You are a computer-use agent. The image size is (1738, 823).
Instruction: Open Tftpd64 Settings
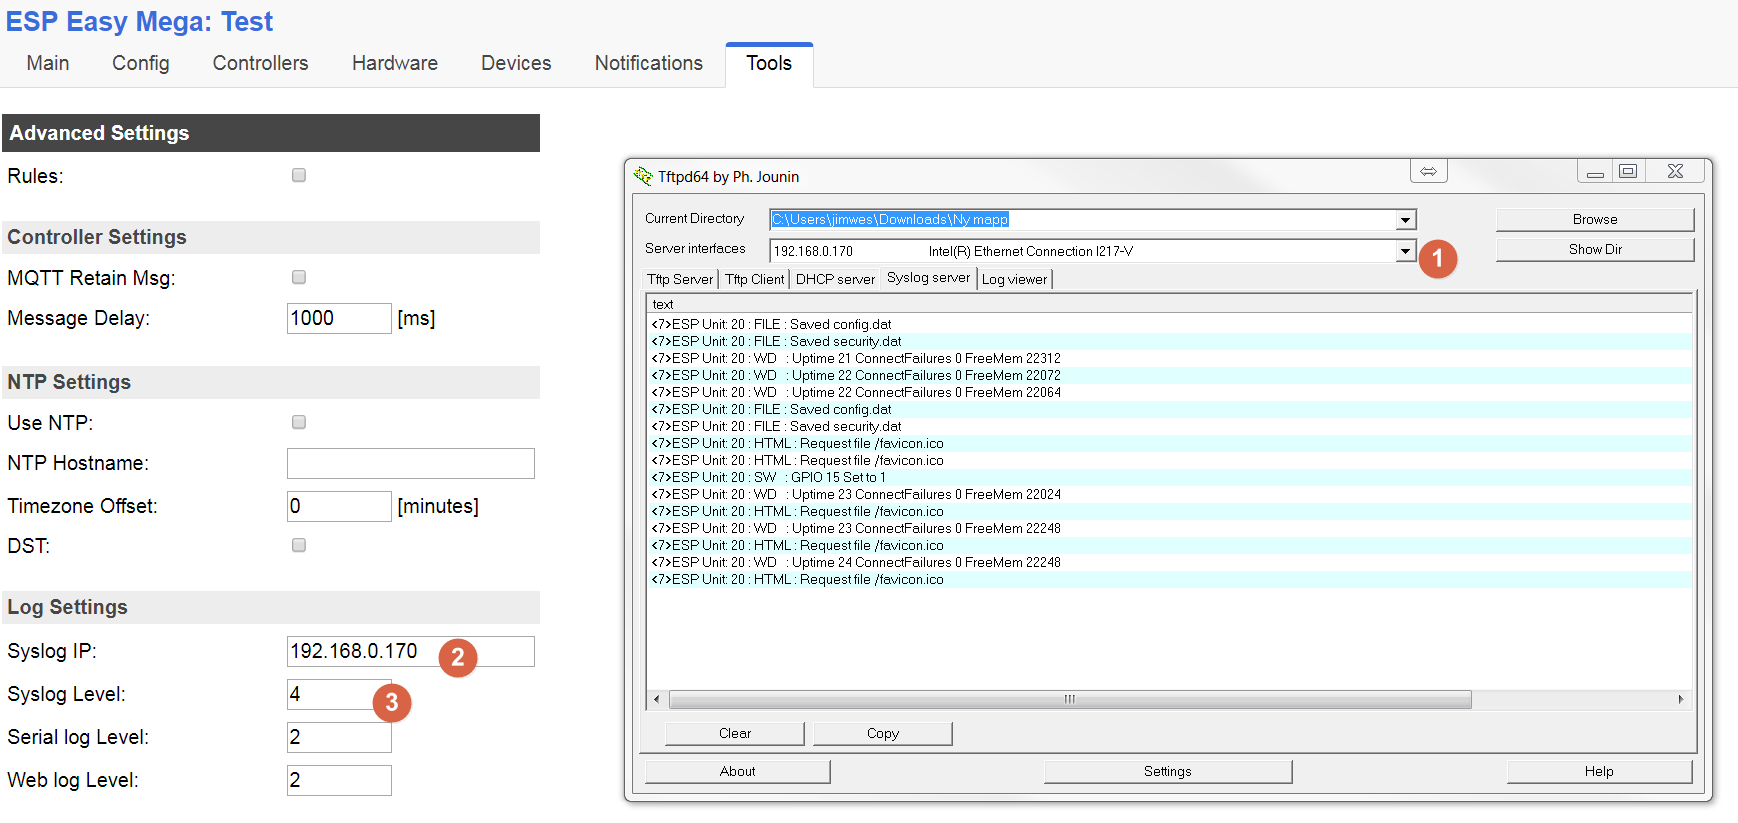click(1168, 771)
